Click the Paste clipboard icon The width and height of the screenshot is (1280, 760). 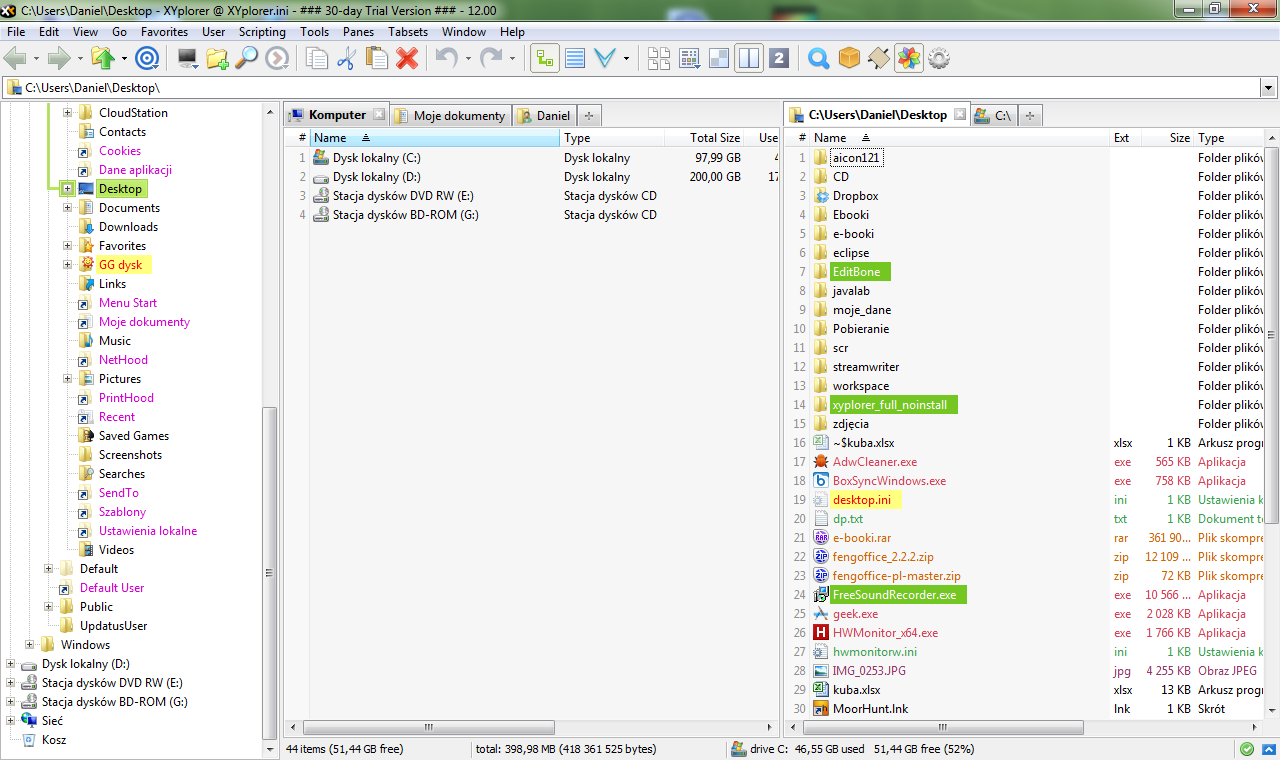377,59
